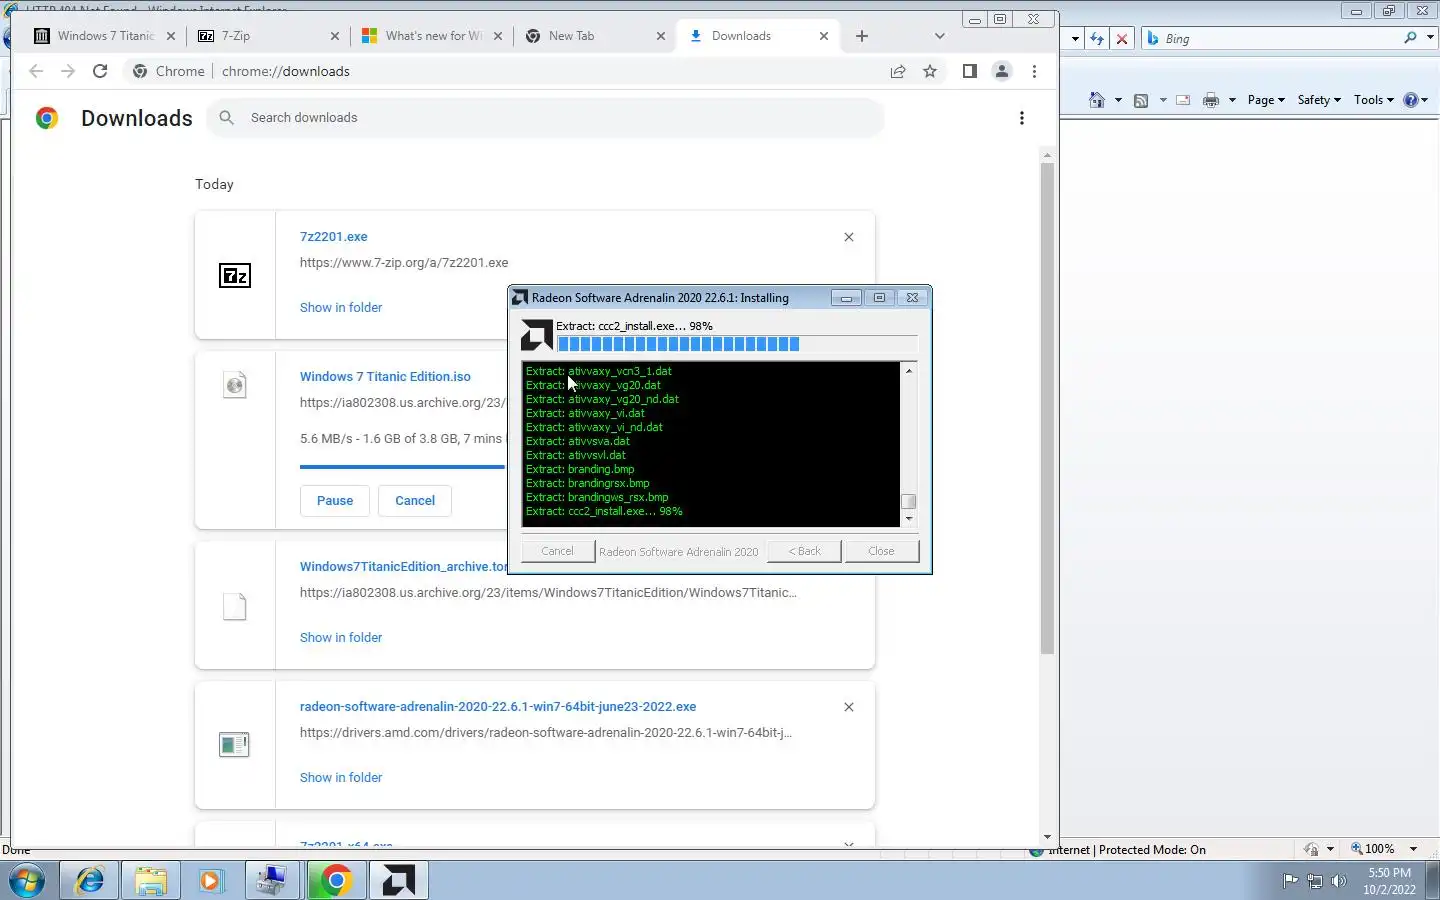
Task: Focus the Bing search box in Internet Explorer
Action: [1272, 38]
